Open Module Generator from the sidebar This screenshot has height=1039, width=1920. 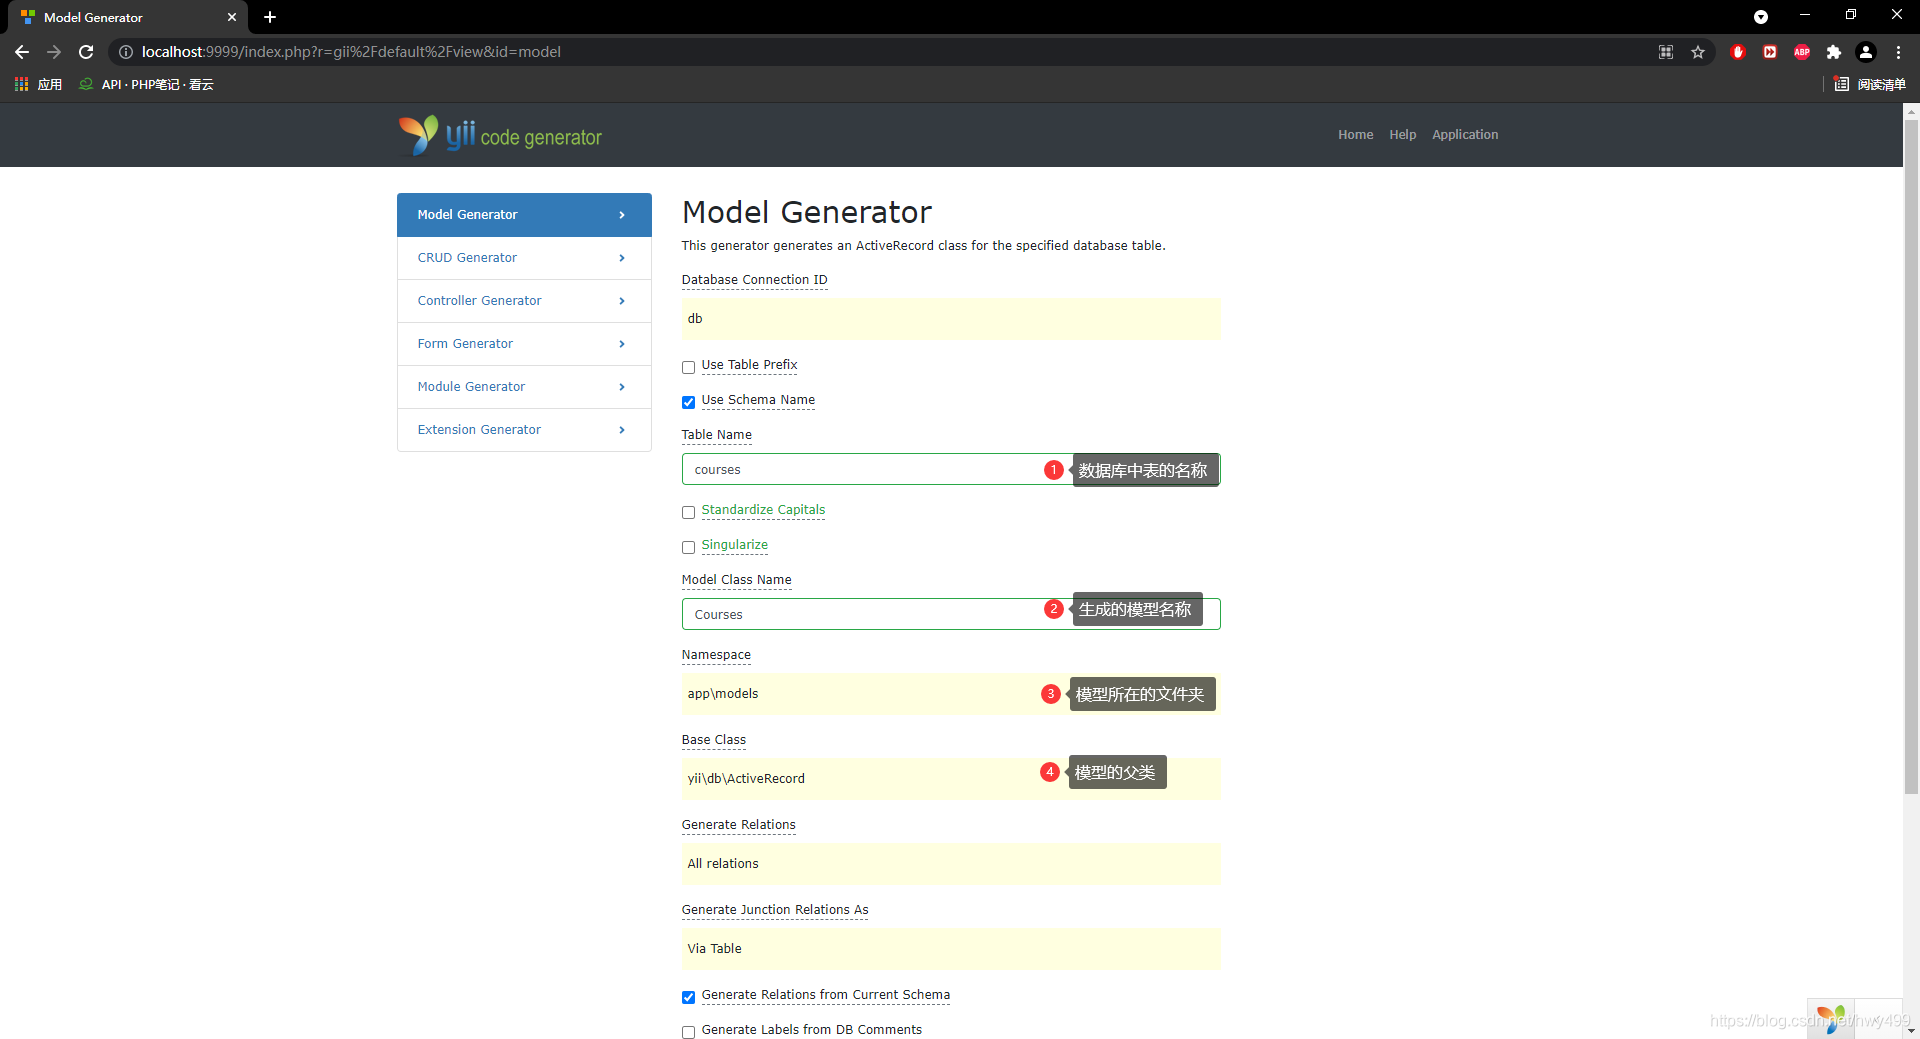pyautogui.click(x=524, y=387)
